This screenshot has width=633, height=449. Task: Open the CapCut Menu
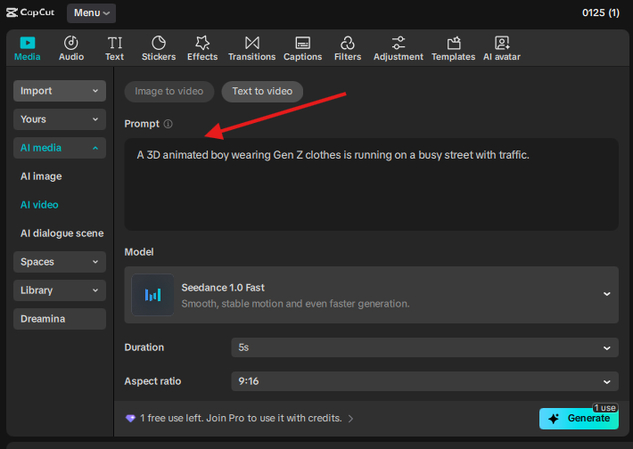tap(91, 13)
